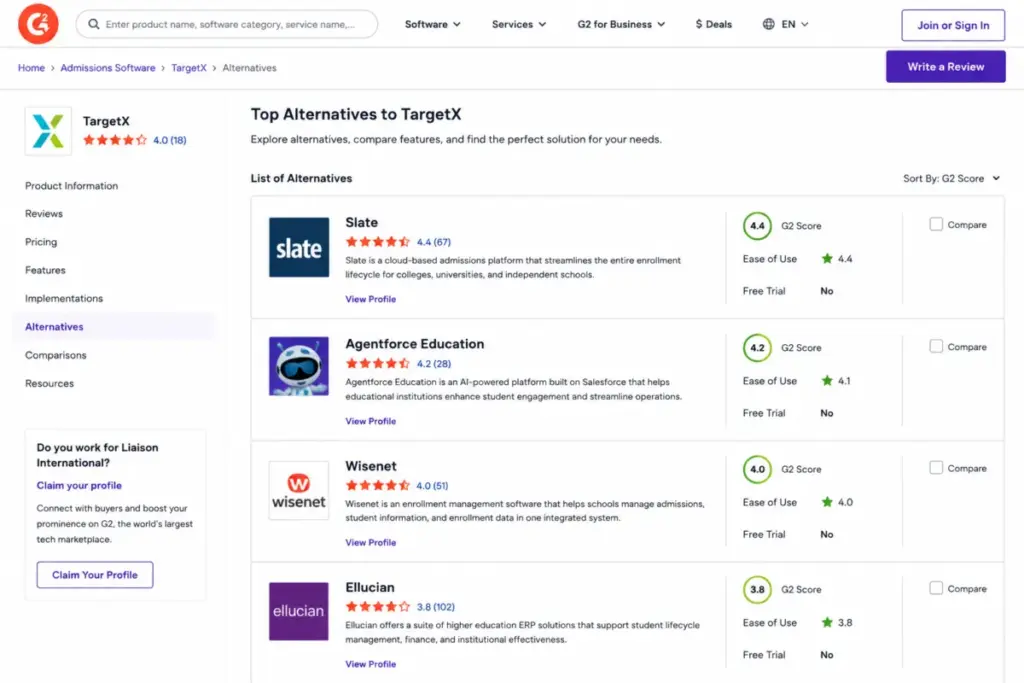
Task: Open Features in the sidebar
Action: [x=45, y=270]
